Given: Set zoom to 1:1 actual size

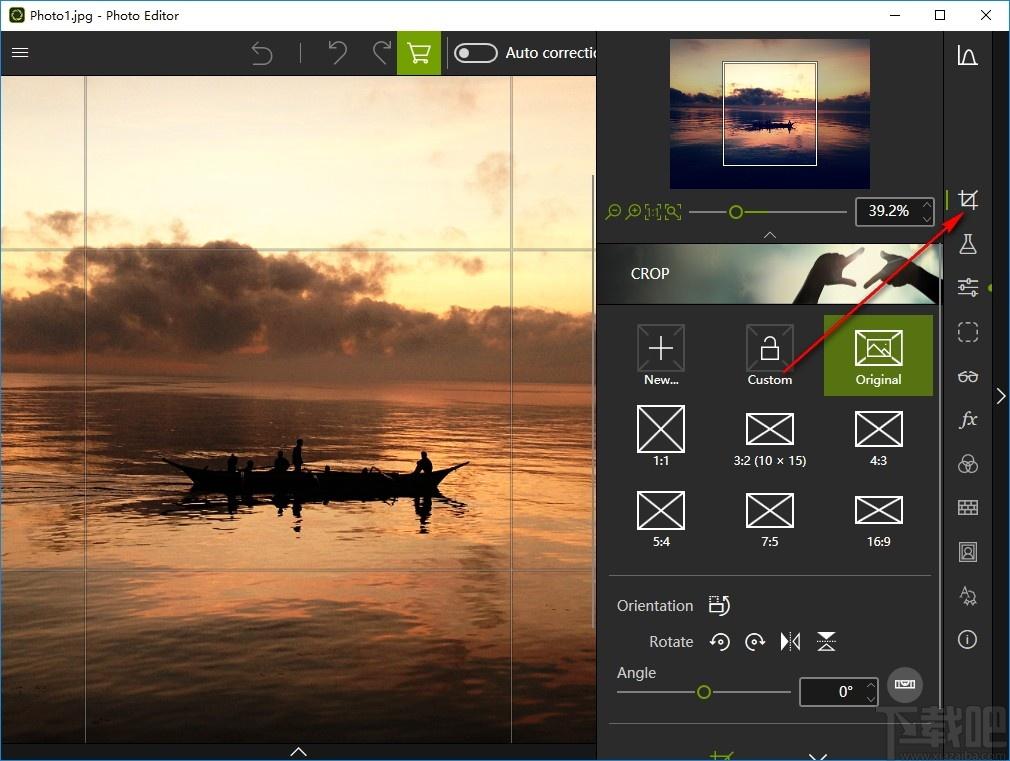Looking at the screenshot, I should pos(653,211).
